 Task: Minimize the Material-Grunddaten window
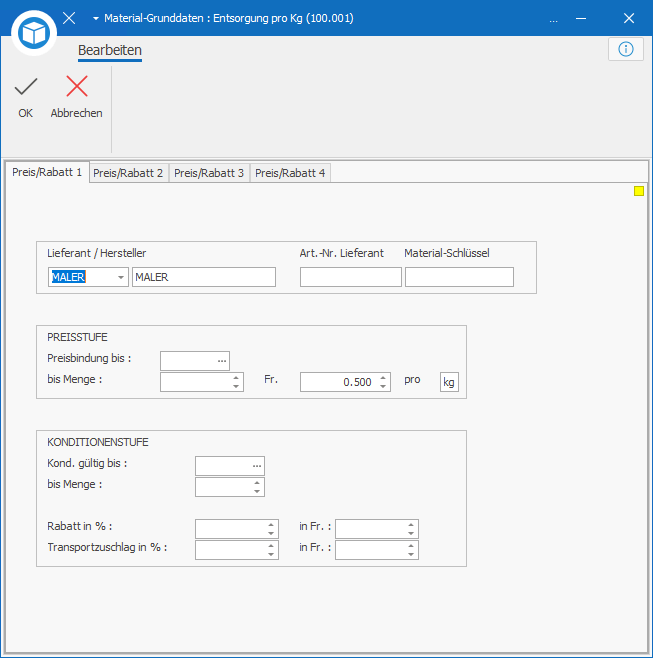pos(581,18)
